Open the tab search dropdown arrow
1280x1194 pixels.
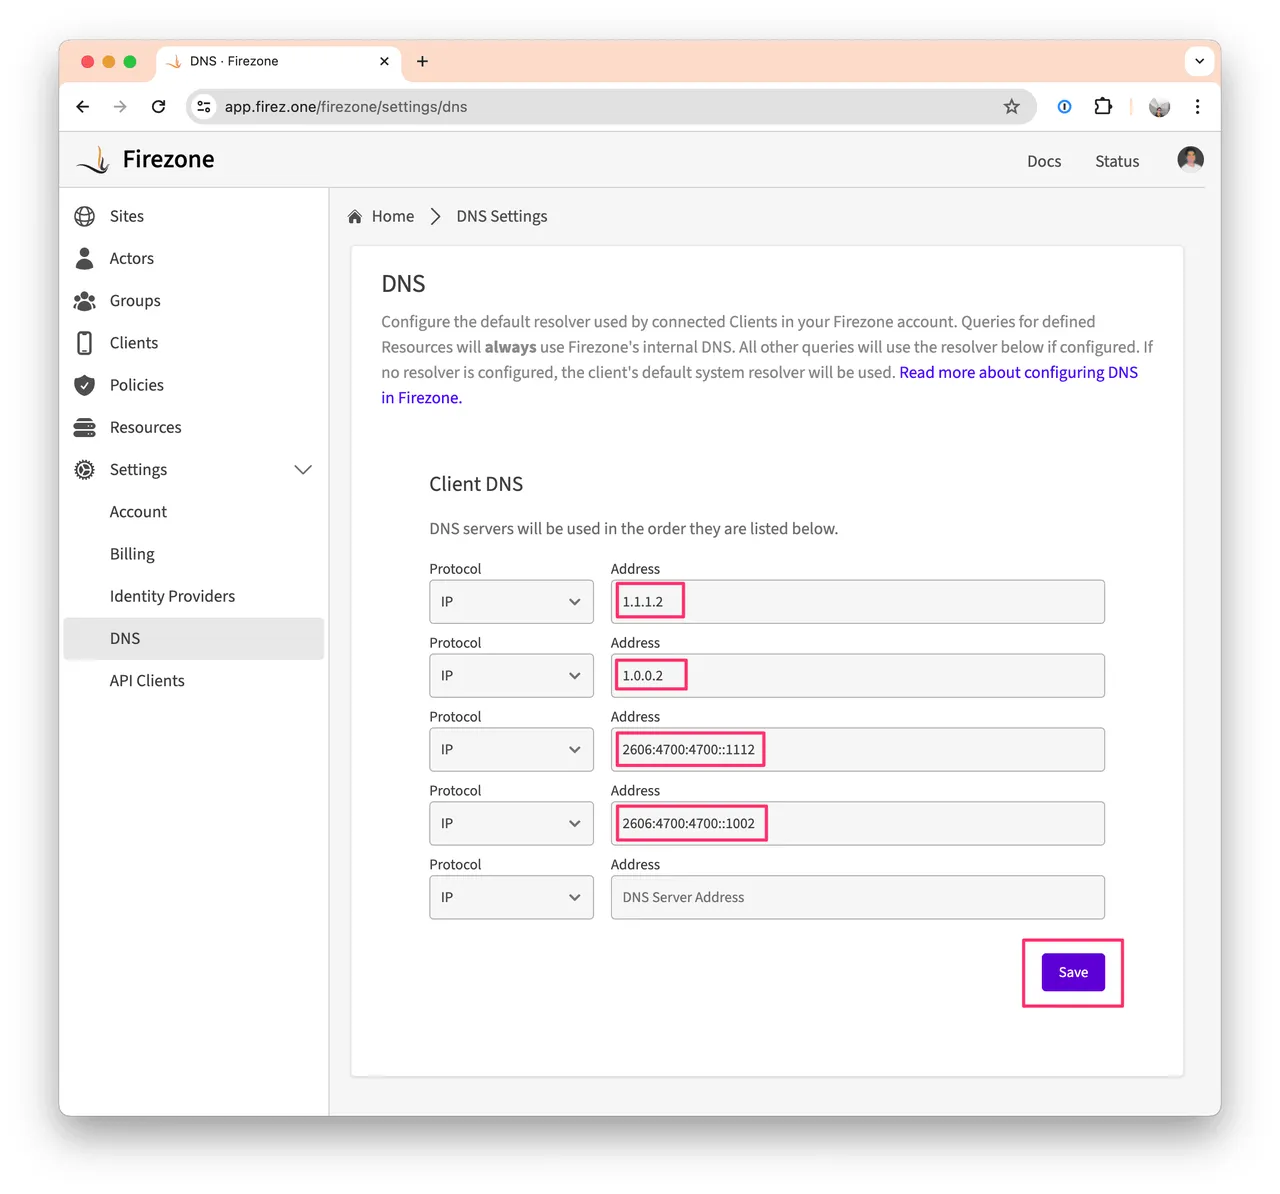tap(1199, 61)
